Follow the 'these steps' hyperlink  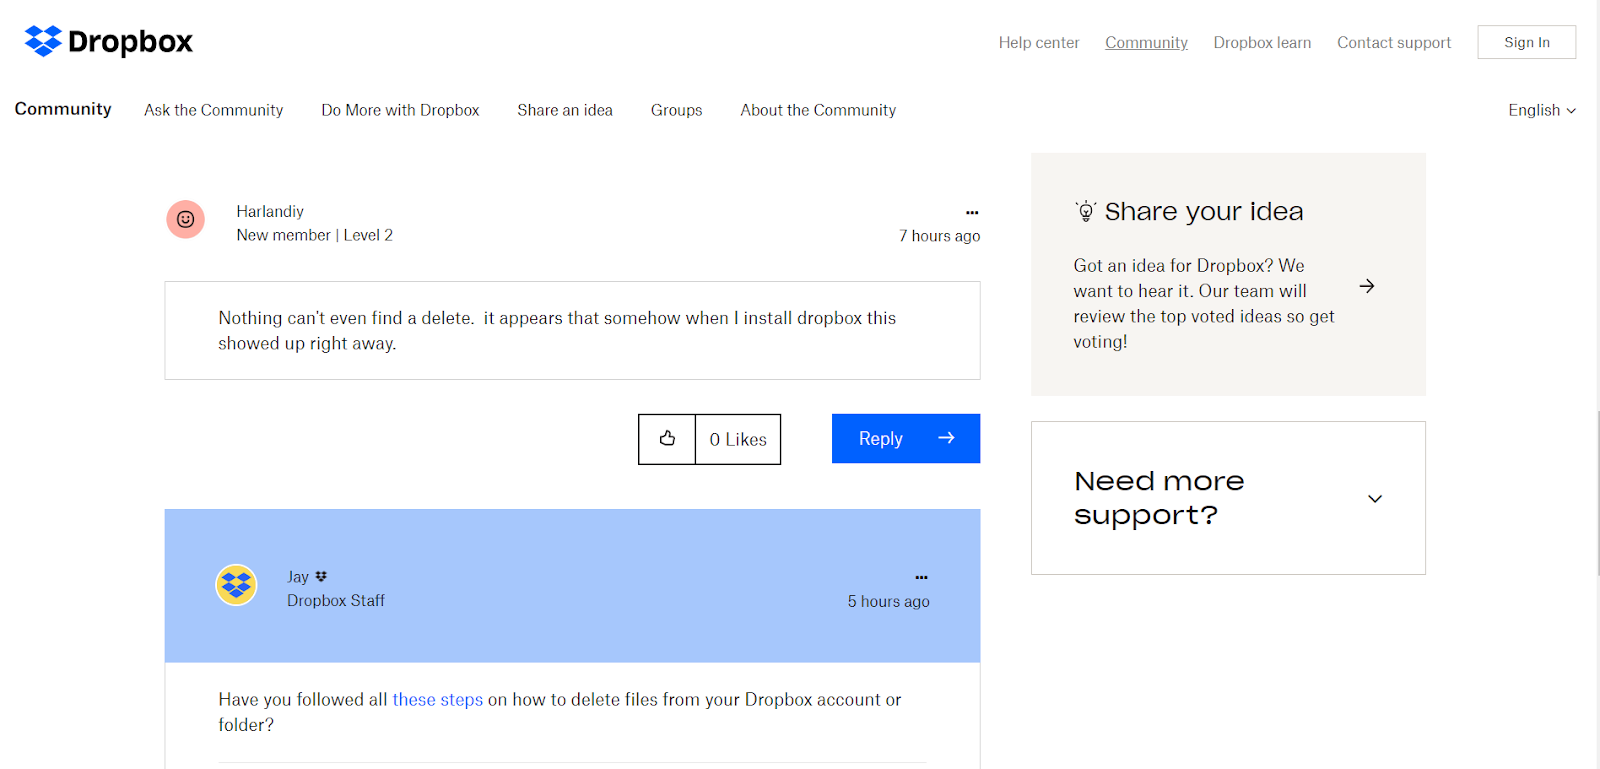coord(438,699)
